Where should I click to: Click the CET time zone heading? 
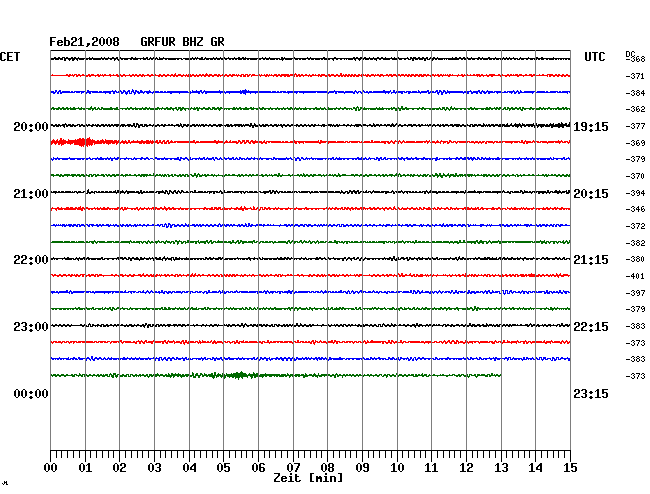tap(10, 57)
